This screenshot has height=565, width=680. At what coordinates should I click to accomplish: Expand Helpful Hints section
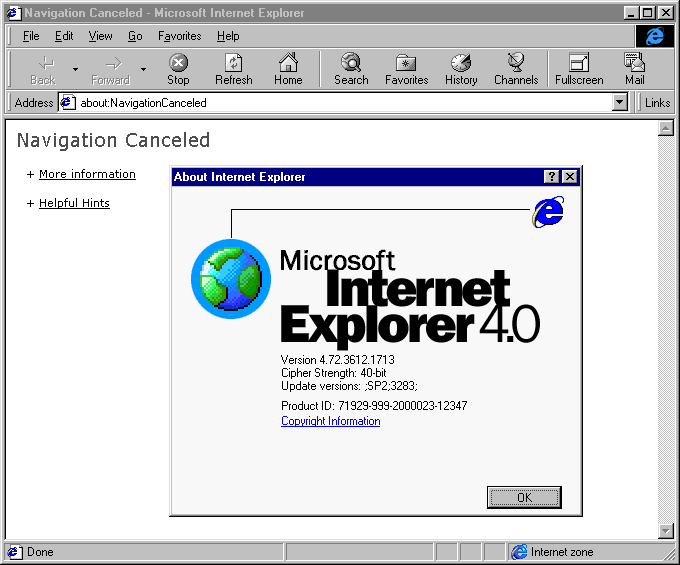tap(30, 203)
